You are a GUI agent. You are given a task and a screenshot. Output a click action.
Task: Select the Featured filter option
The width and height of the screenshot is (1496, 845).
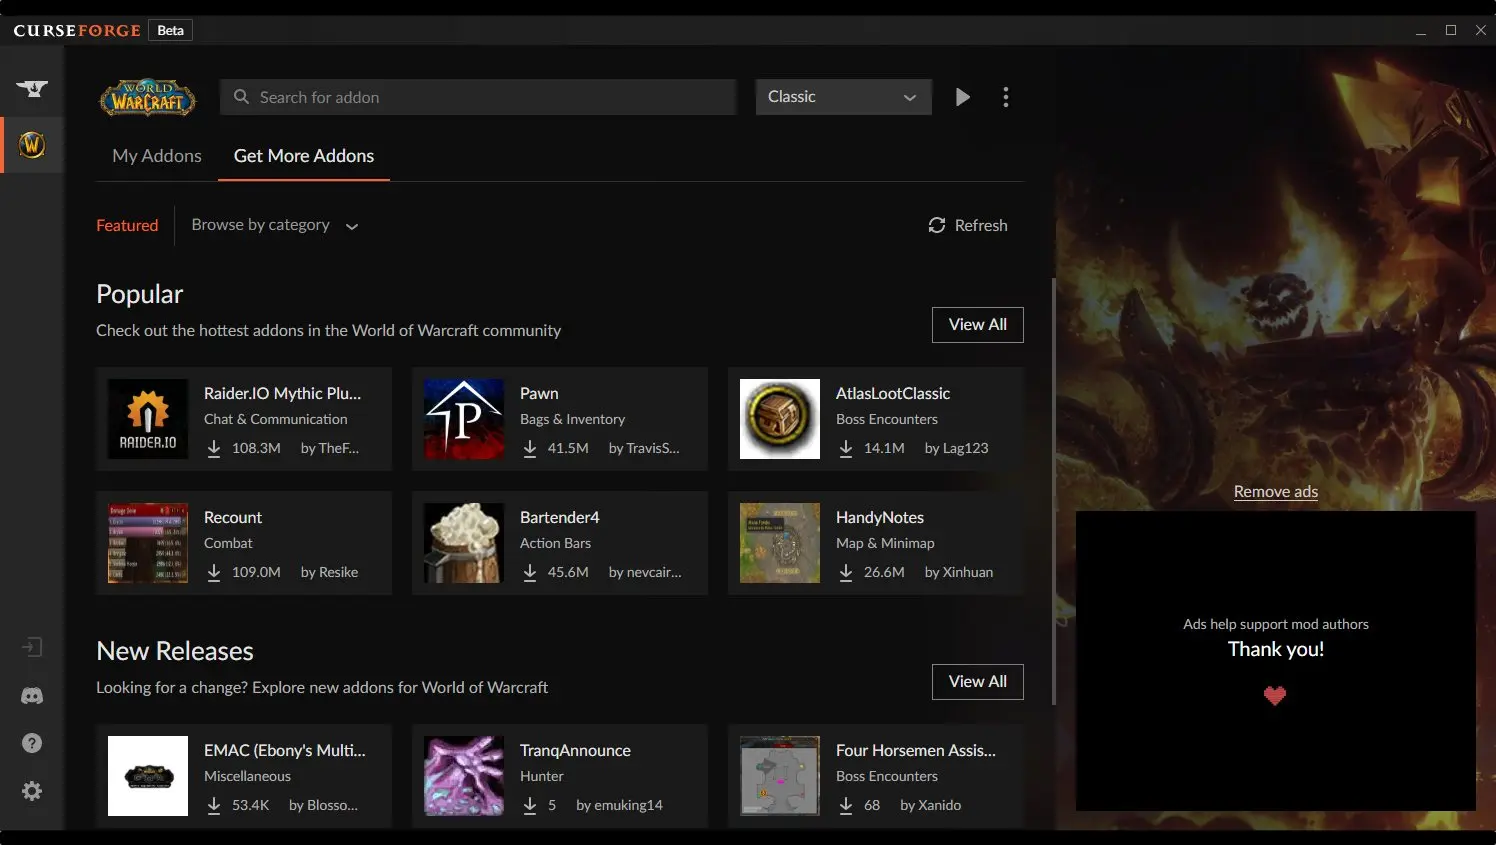point(127,225)
